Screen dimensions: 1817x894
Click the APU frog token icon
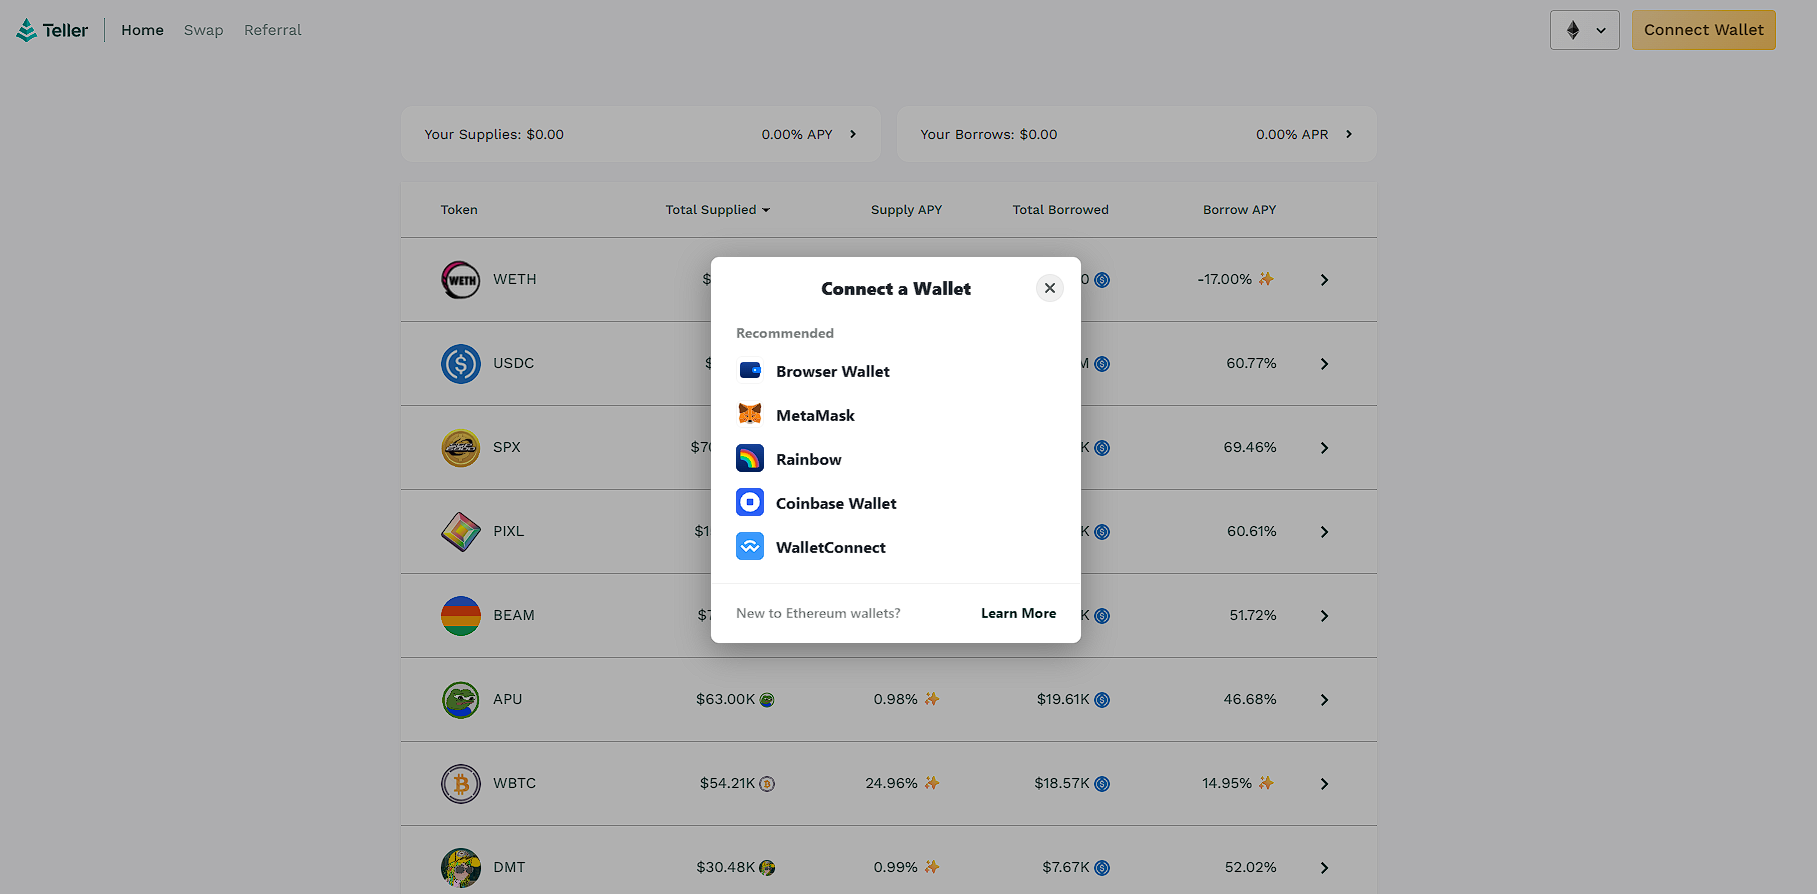461,700
